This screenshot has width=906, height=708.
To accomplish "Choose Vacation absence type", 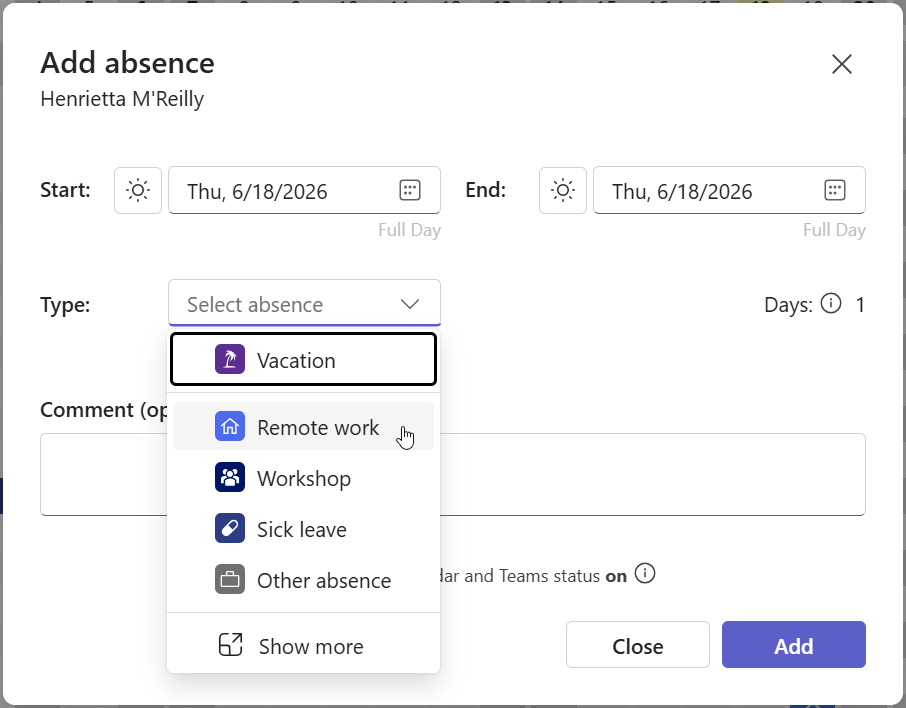I will click(x=303, y=359).
